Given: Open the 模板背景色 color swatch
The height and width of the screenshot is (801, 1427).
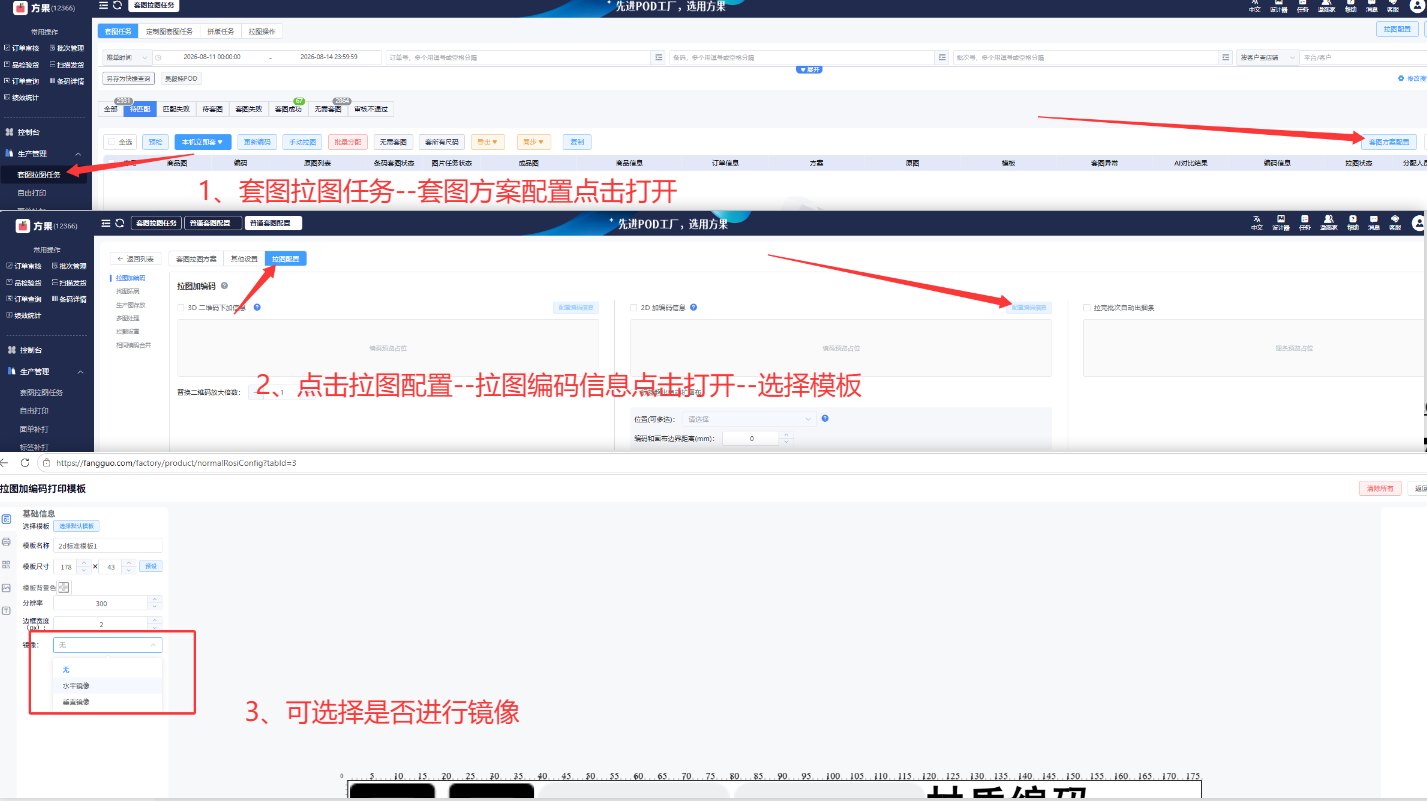Looking at the screenshot, I should [64, 587].
